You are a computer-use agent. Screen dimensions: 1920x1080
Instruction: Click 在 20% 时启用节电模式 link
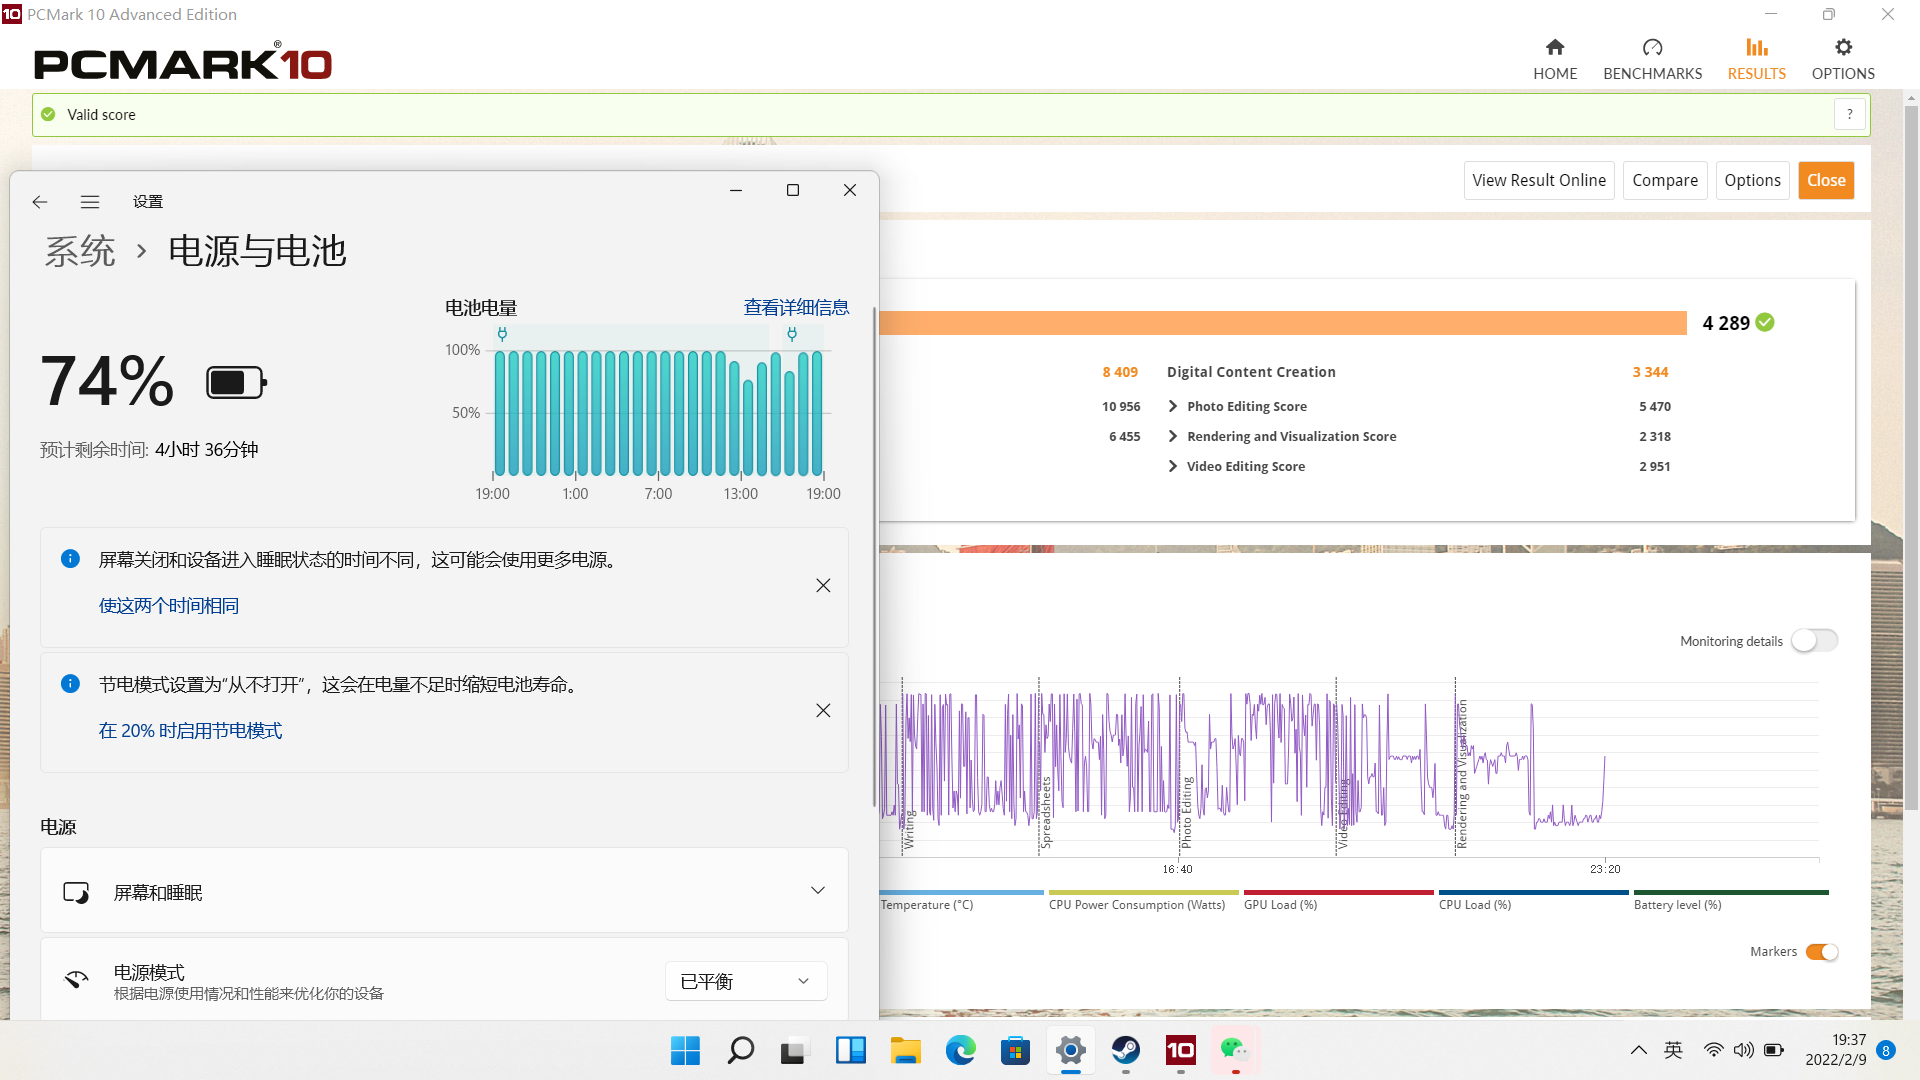pos(190,730)
